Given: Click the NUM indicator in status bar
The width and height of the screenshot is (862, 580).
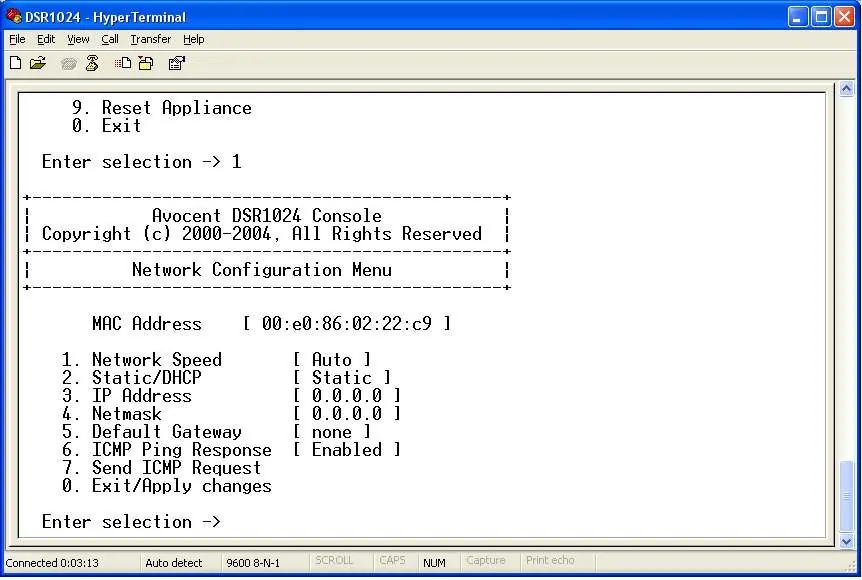Looking at the screenshot, I should (434, 563).
